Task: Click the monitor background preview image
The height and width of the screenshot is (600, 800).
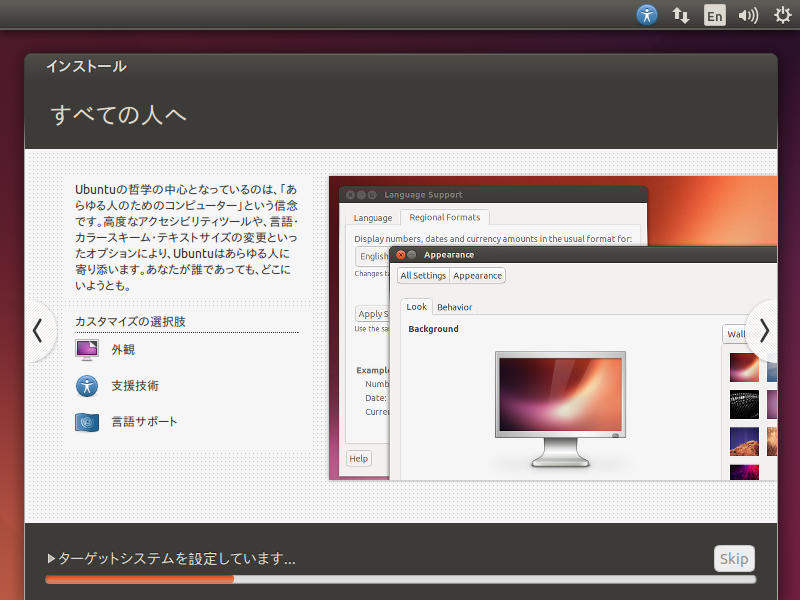Action: [x=560, y=394]
